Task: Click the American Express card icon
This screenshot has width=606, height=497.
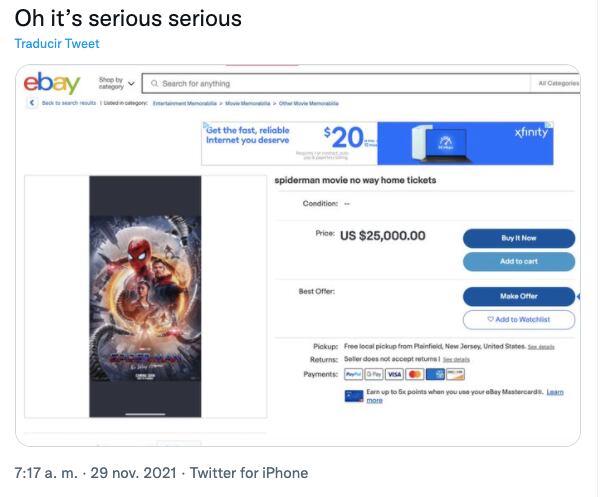Action: point(435,374)
